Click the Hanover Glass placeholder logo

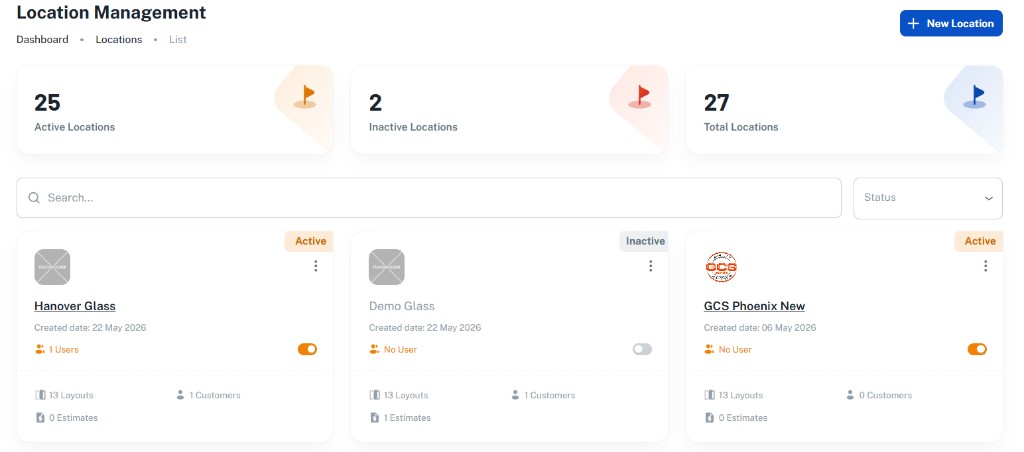pyautogui.click(x=52, y=267)
